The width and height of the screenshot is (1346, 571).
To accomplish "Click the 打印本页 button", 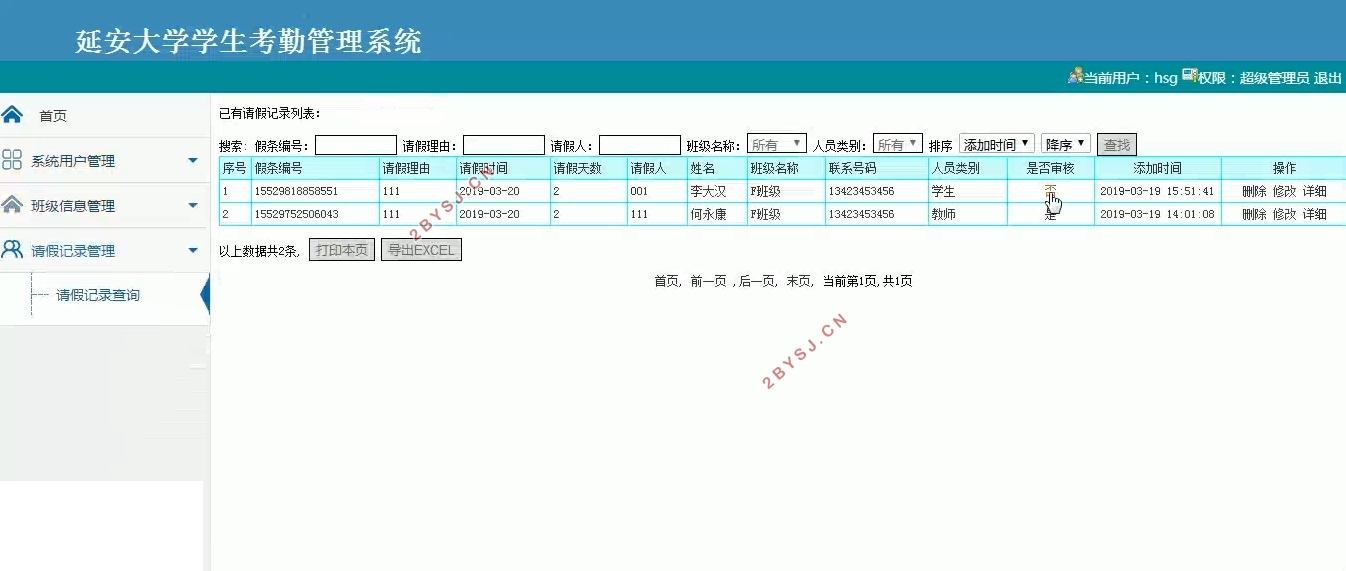I will (x=341, y=250).
